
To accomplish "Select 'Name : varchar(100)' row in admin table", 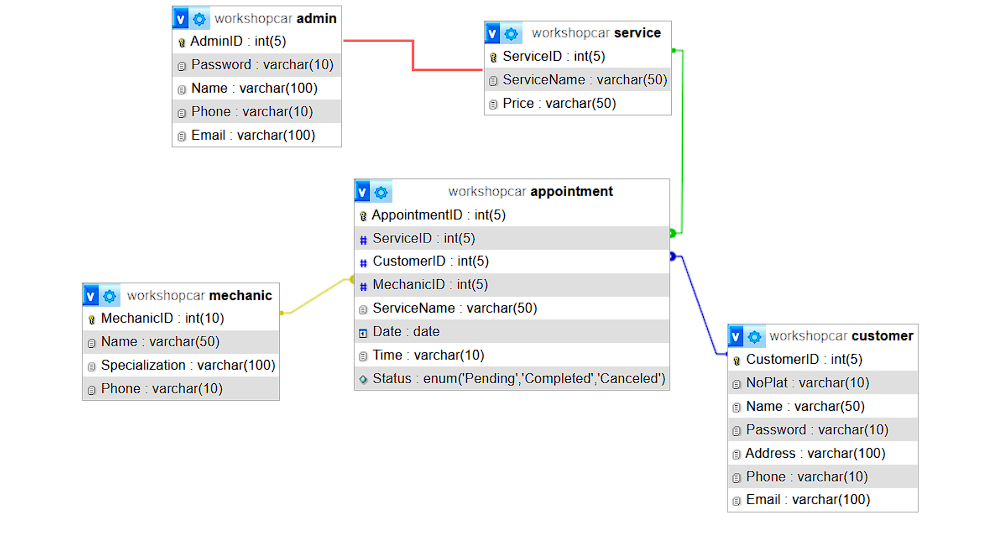I will 257,88.
